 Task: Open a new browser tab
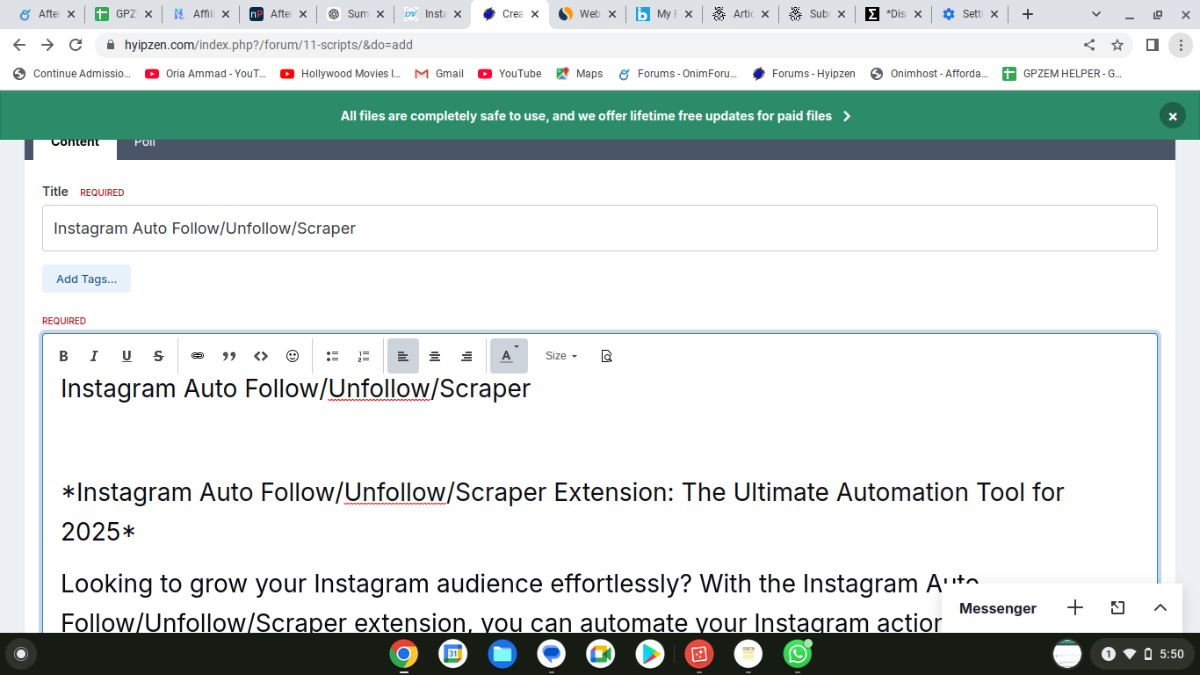(x=1027, y=14)
